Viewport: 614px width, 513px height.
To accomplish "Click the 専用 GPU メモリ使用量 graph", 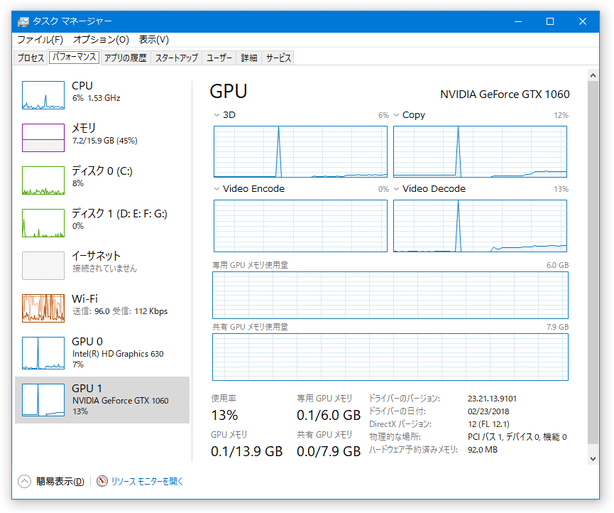I will tap(390, 295).
